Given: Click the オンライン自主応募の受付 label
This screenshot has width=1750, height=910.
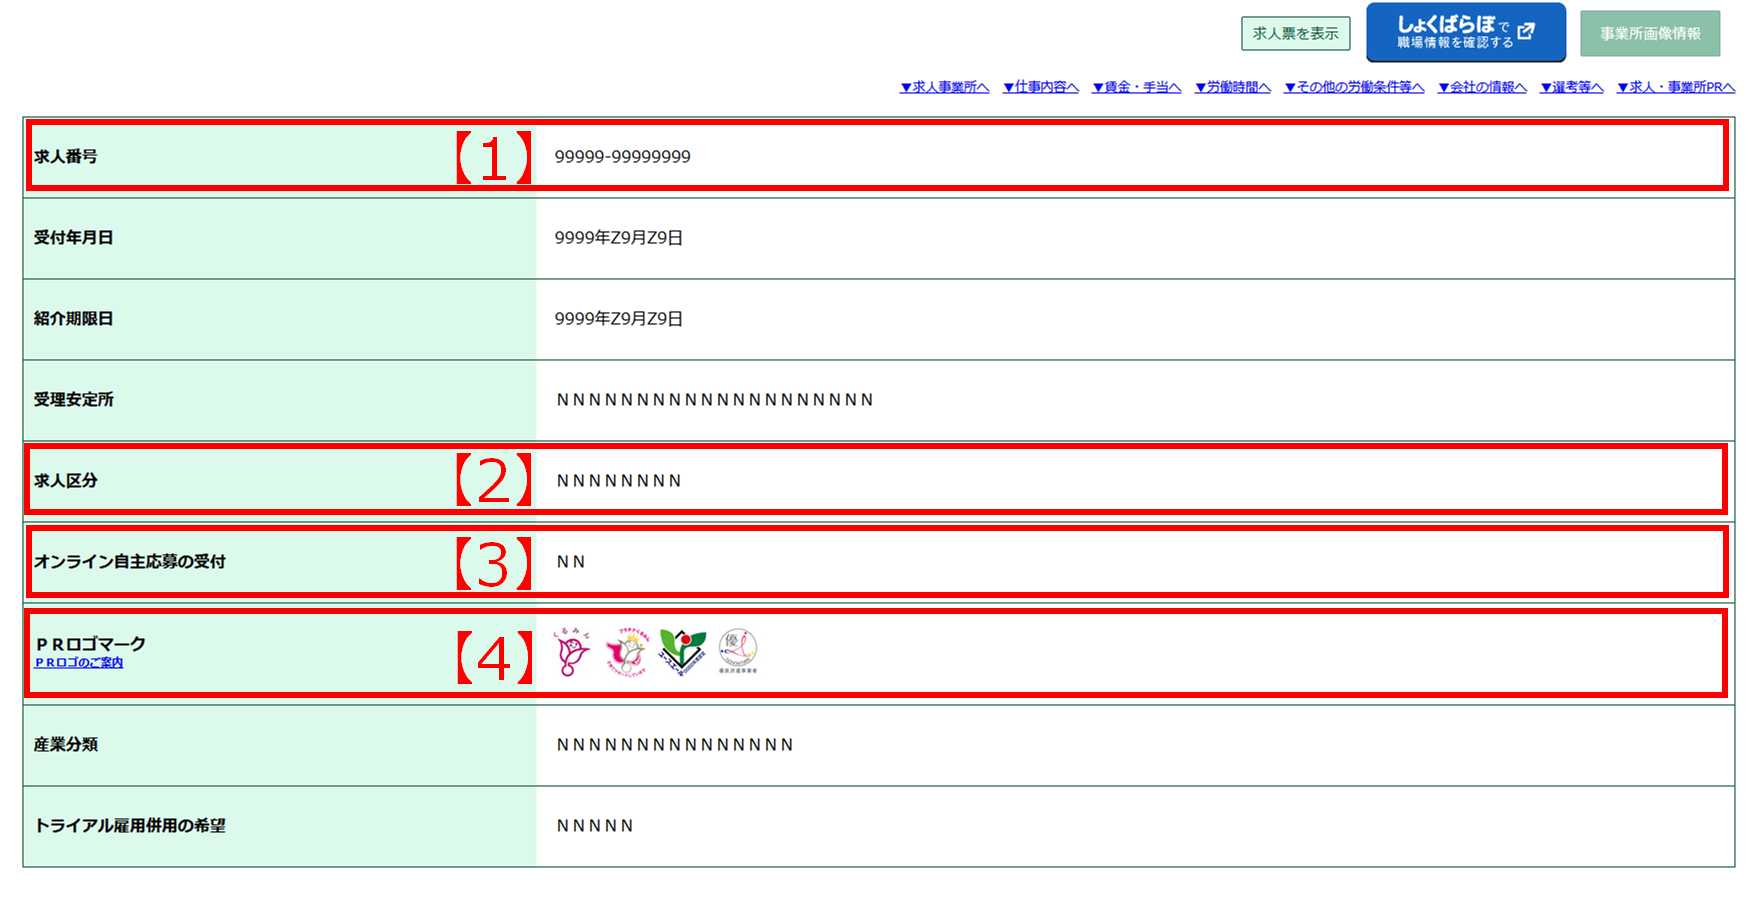Looking at the screenshot, I should pos(130,561).
